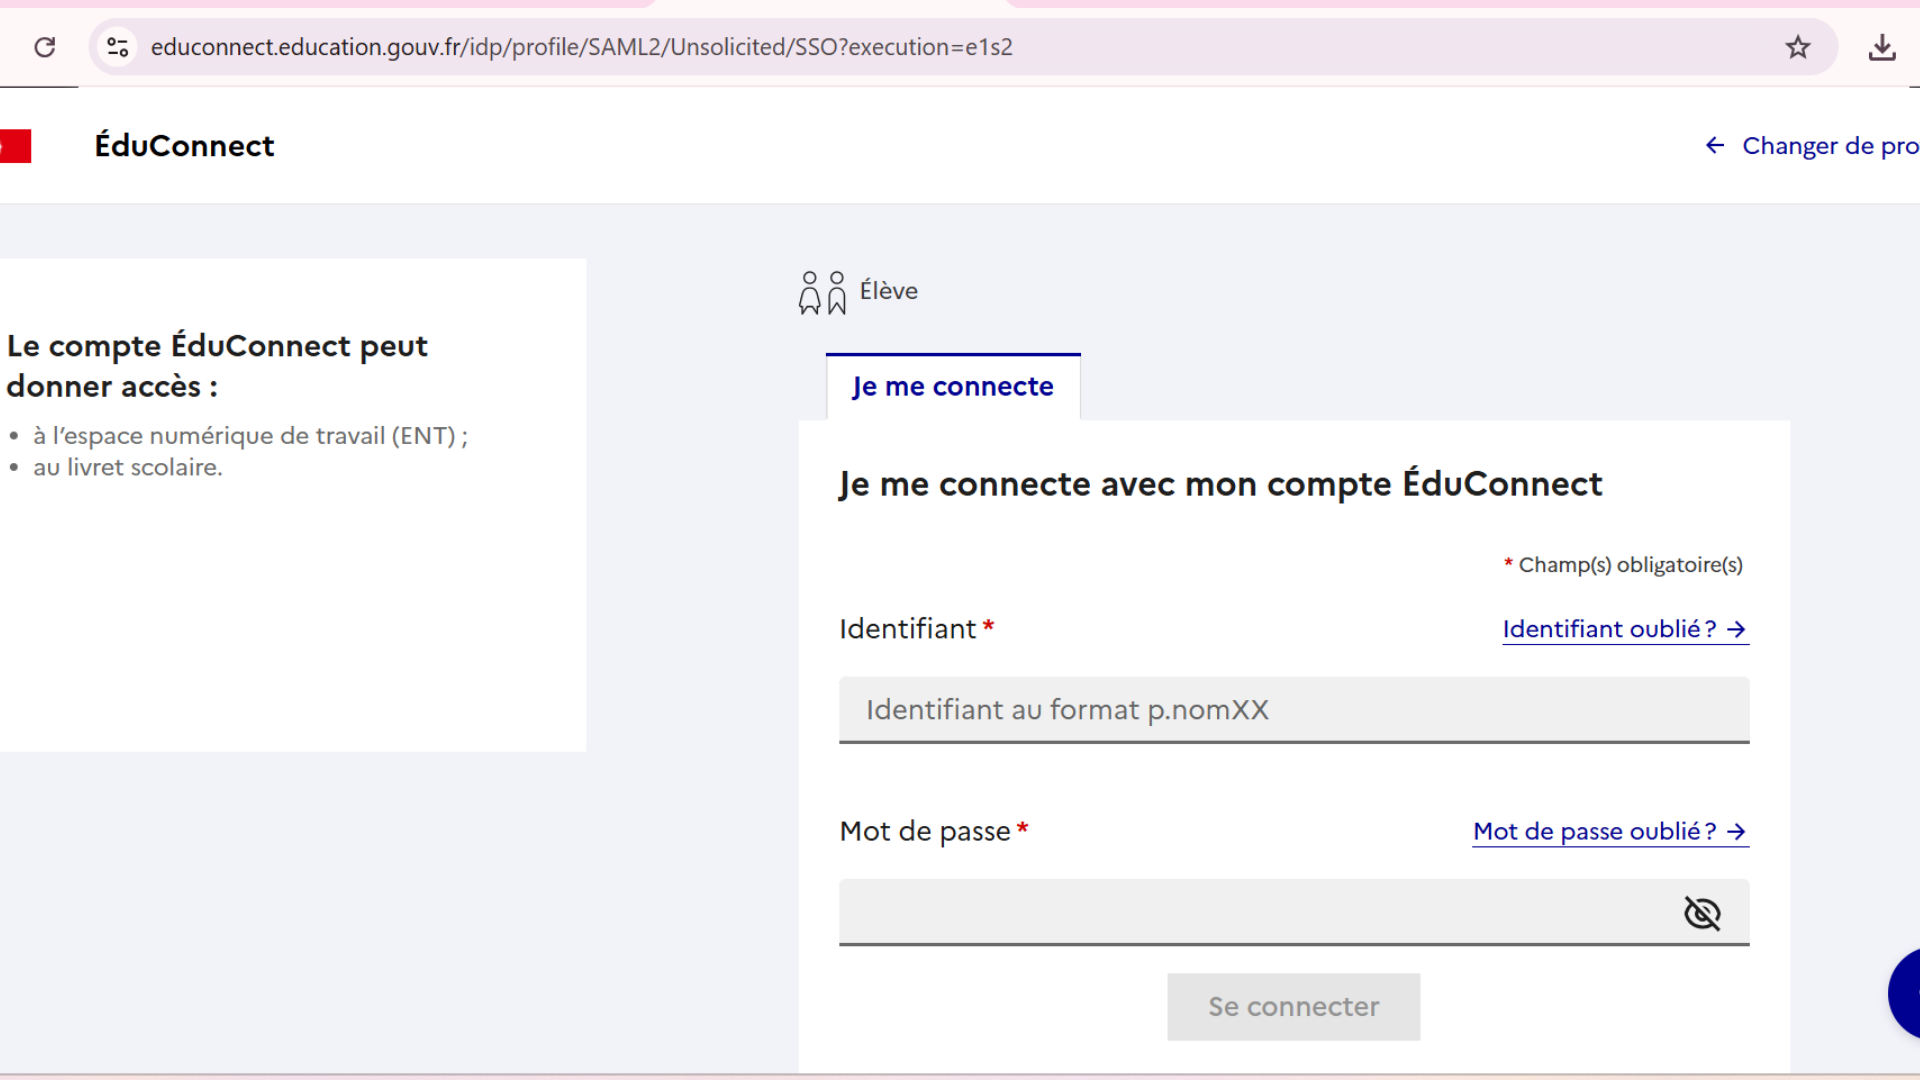Image resolution: width=1920 pixels, height=1080 pixels.
Task: Open browser downloads icon
Action: pos(1882,47)
